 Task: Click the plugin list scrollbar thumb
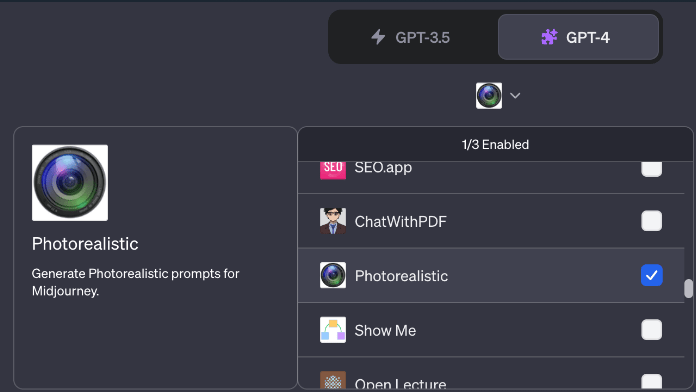coord(688,289)
